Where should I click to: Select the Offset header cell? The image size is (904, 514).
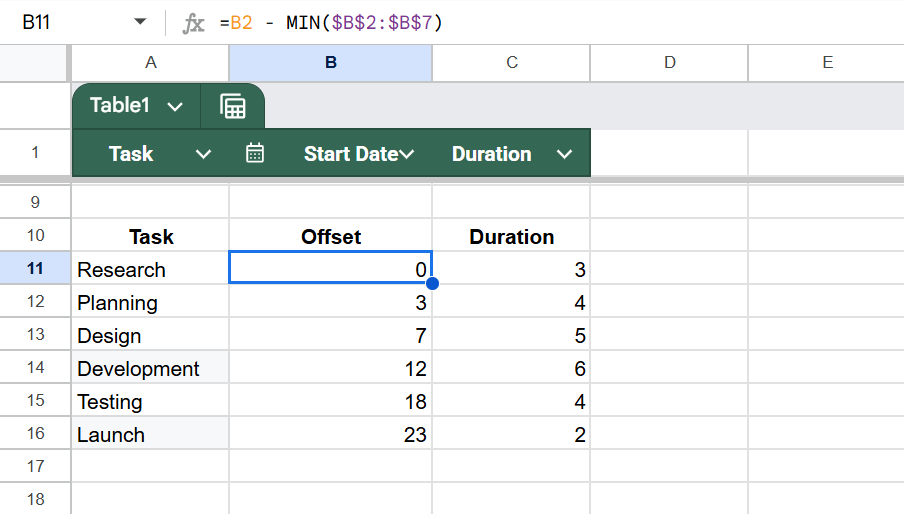point(330,236)
